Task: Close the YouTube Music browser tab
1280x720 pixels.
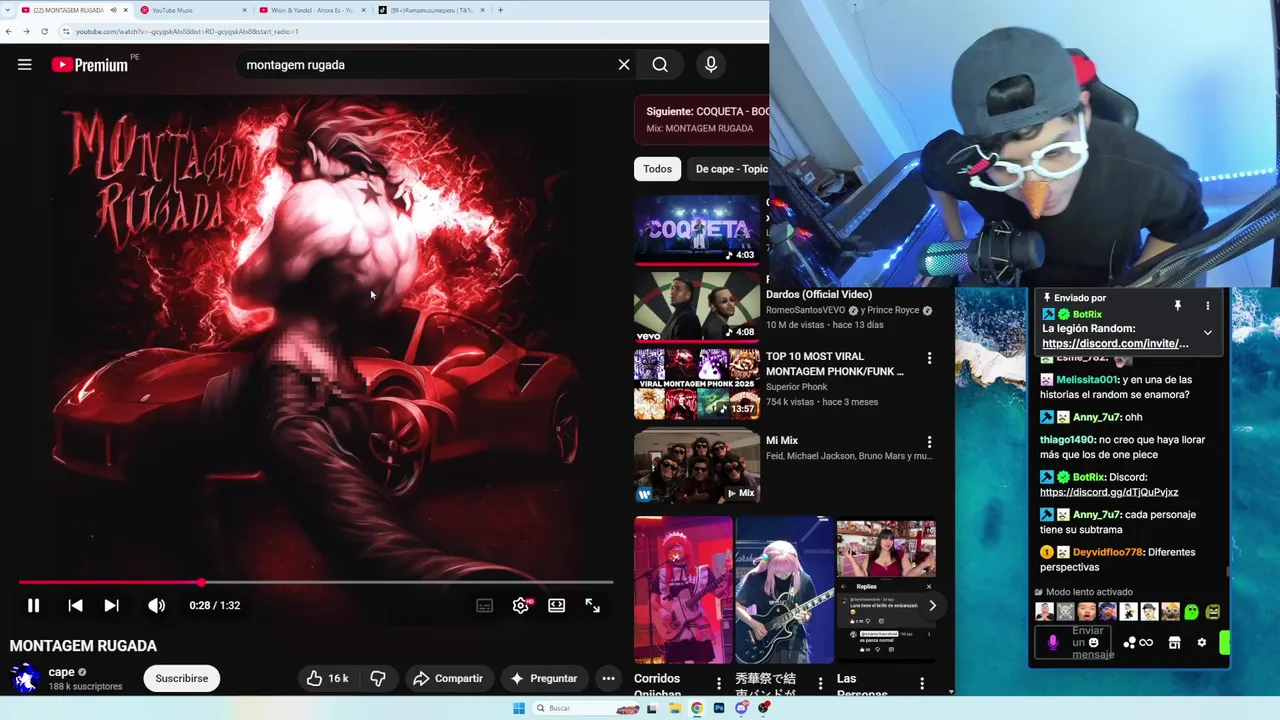Action: (244, 10)
